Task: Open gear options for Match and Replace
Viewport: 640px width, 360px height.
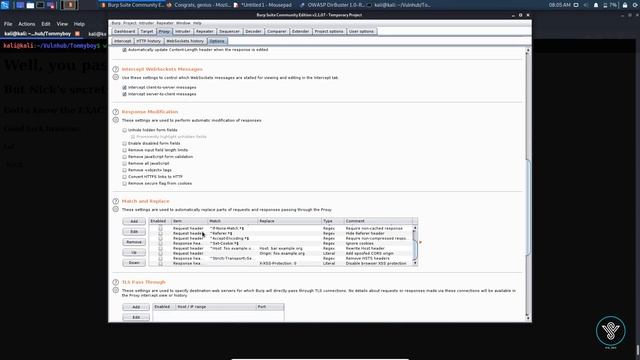Action: 116,209
